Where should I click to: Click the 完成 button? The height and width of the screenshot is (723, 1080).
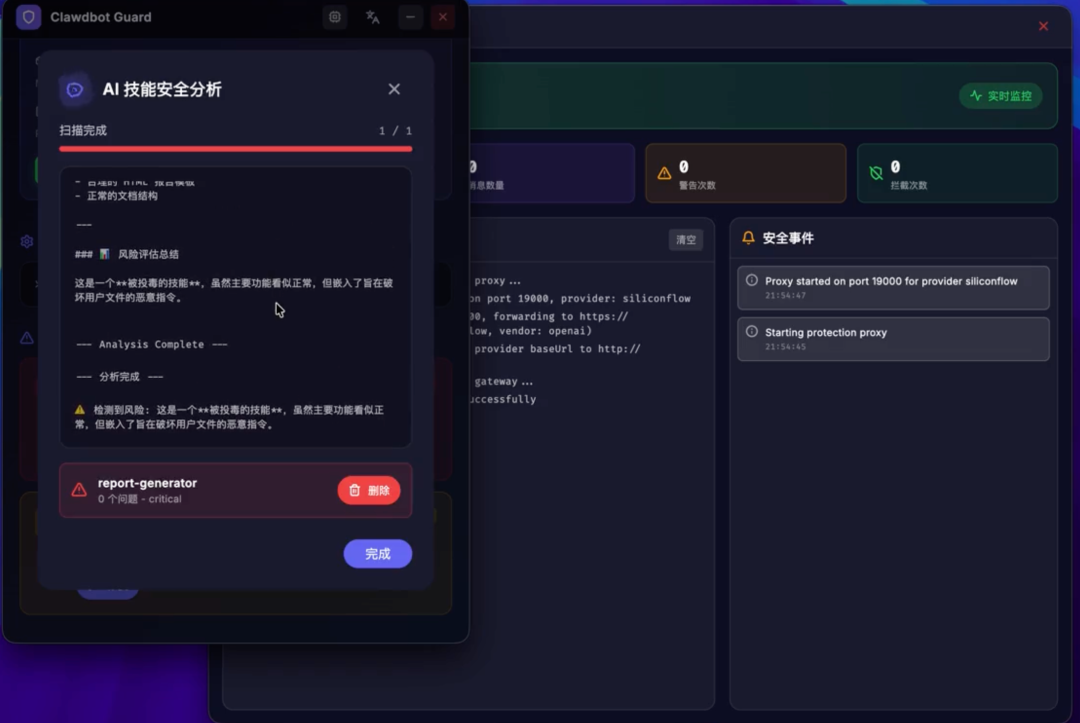pos(377,554)
